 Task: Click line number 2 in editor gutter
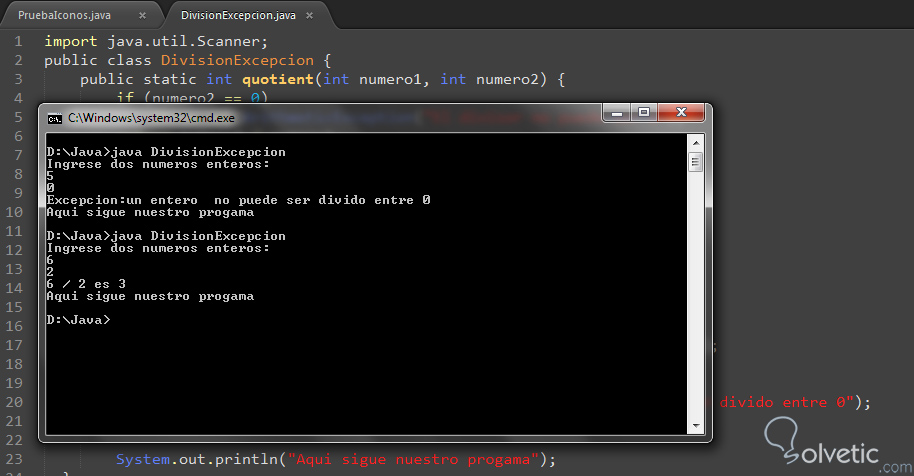pyautogui.click(x=18, y=61)
